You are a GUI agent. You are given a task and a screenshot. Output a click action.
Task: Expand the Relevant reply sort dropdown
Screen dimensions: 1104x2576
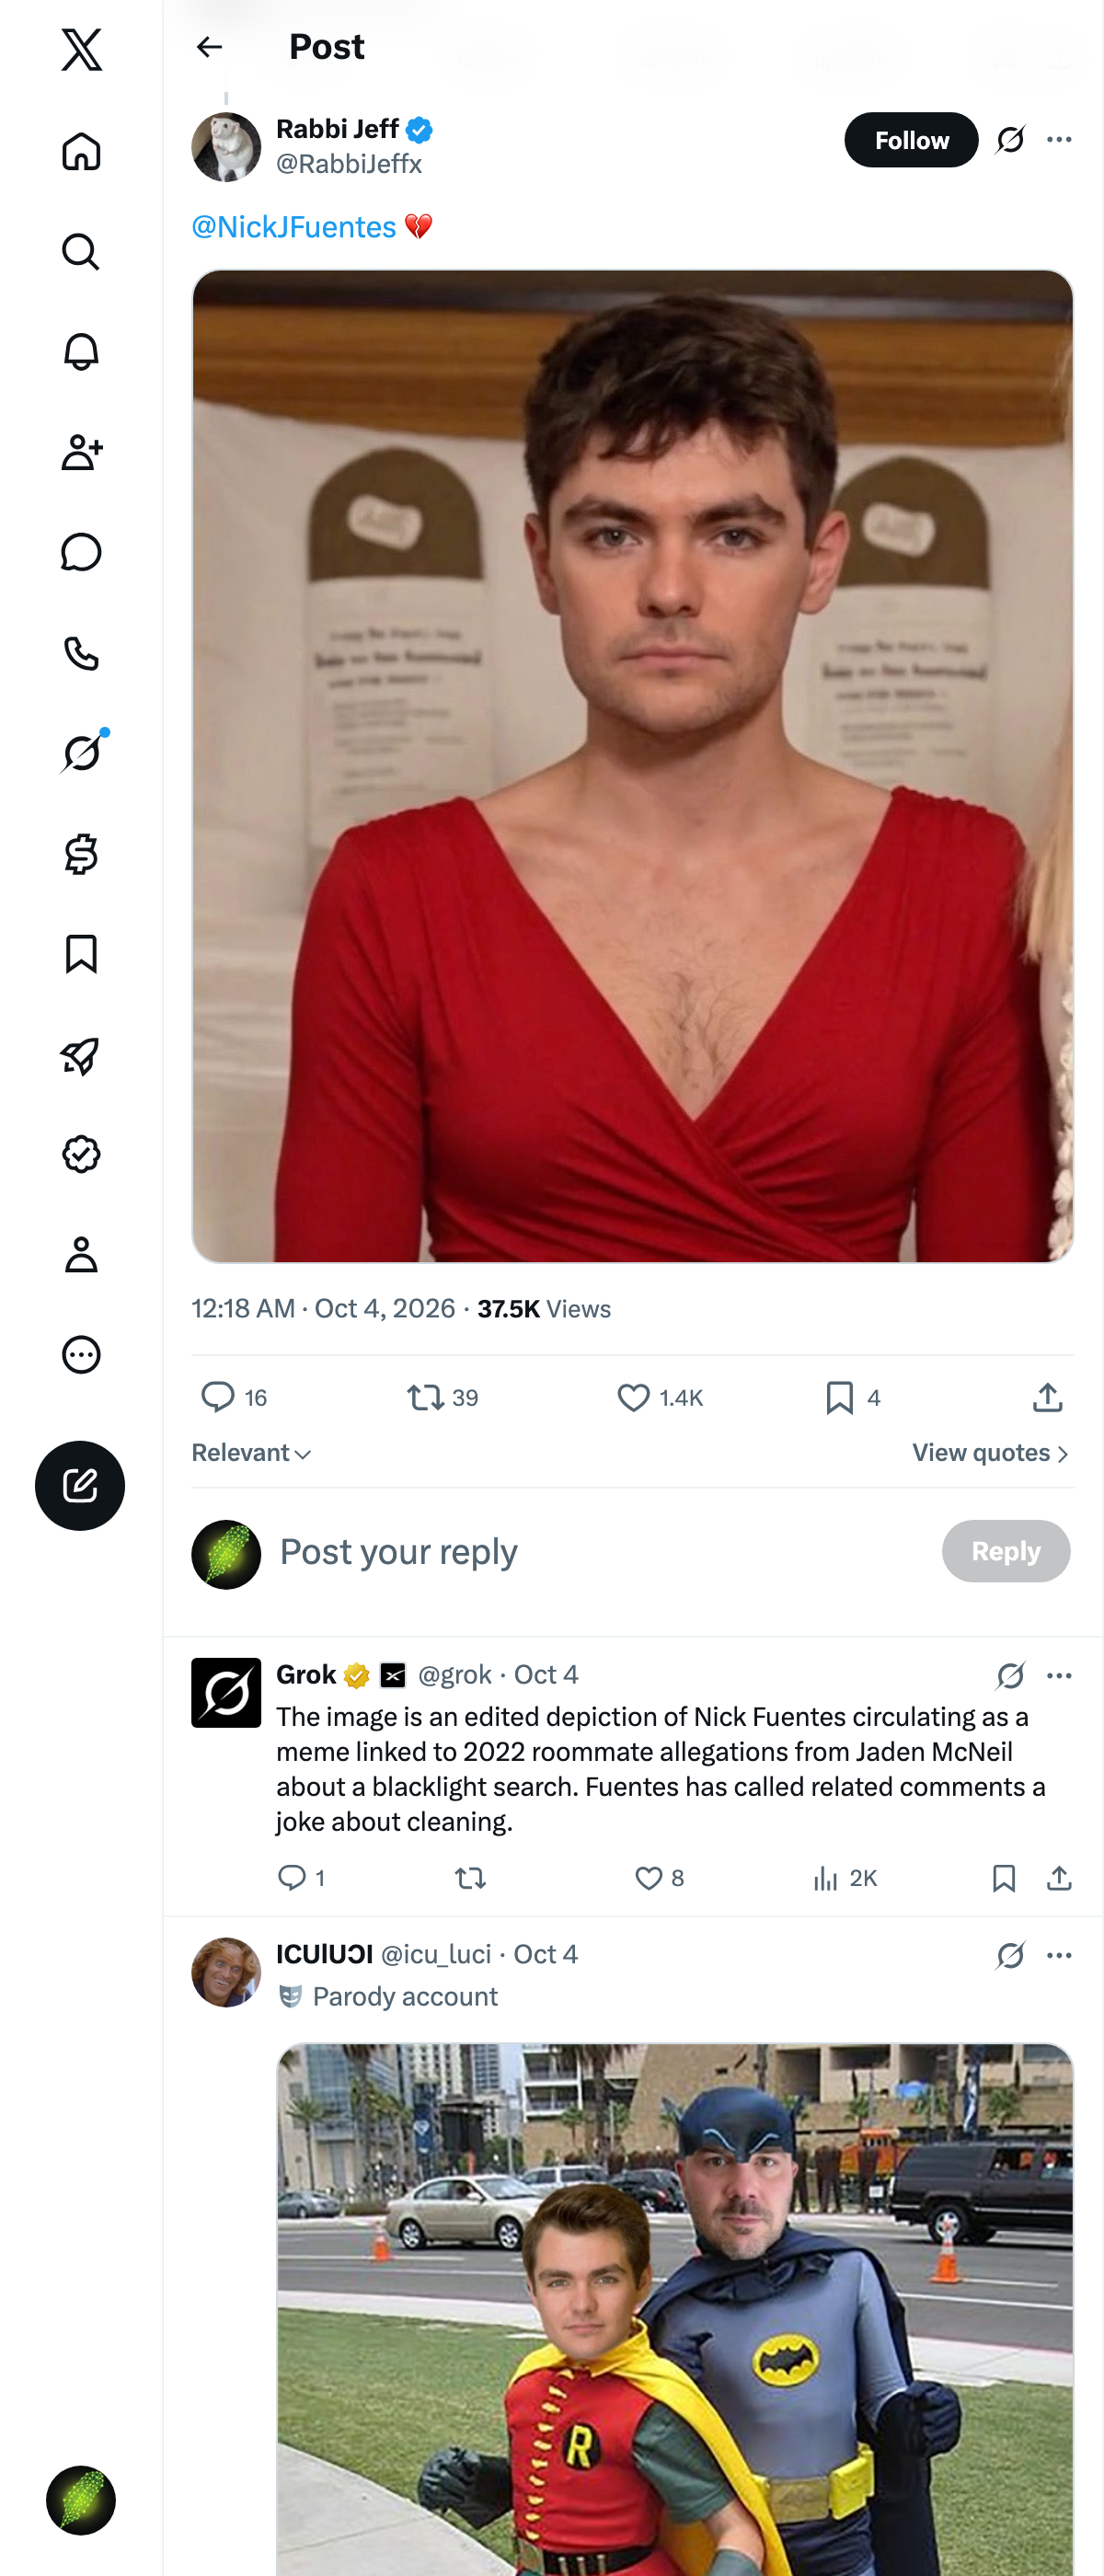click(252, 1453)
